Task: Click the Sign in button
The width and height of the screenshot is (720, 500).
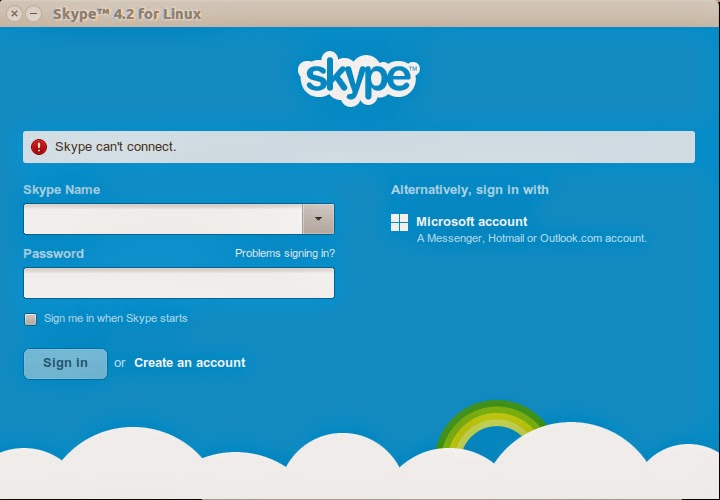Action: pyautogui.click(x=65, y=364)
